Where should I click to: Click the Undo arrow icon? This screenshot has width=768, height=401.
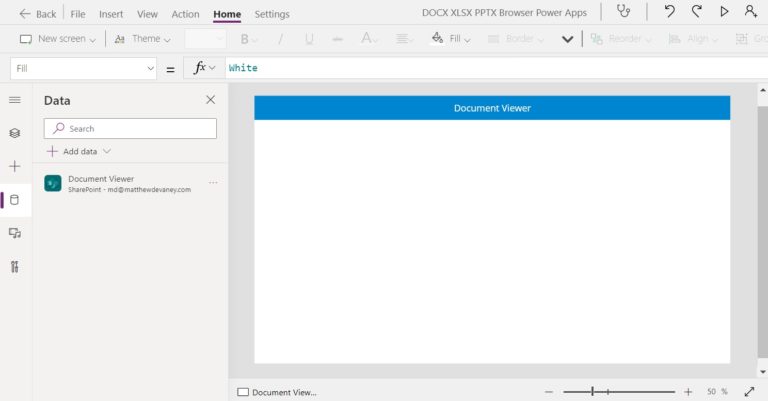point(669,12)
